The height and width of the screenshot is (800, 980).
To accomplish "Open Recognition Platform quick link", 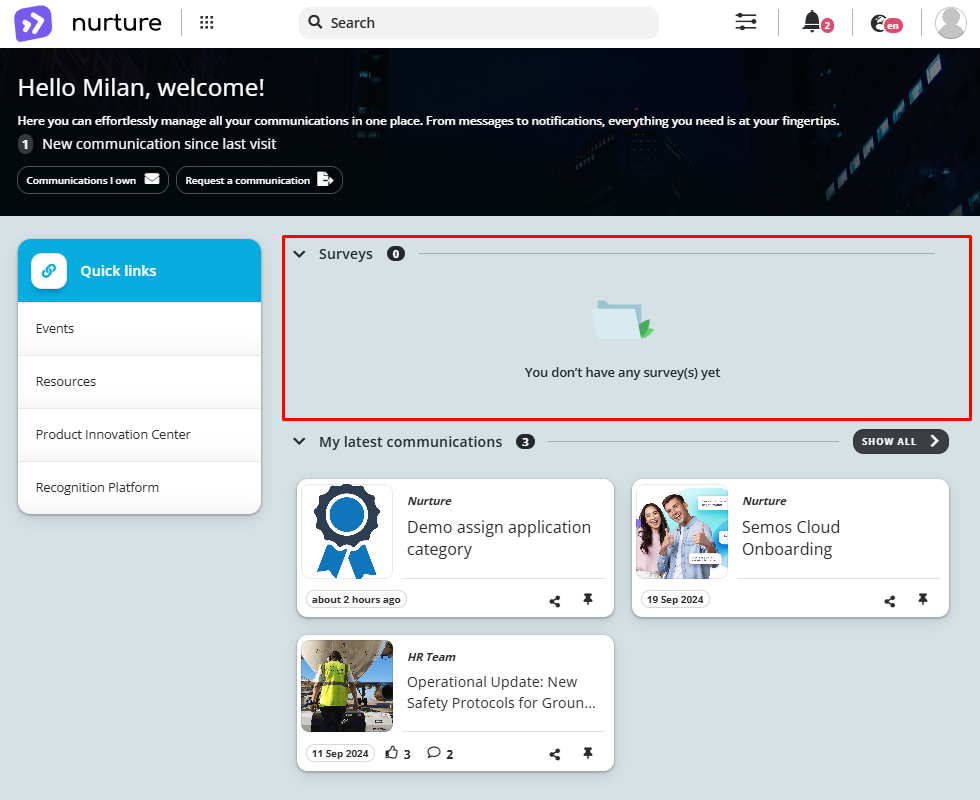I will click(139, 488).
